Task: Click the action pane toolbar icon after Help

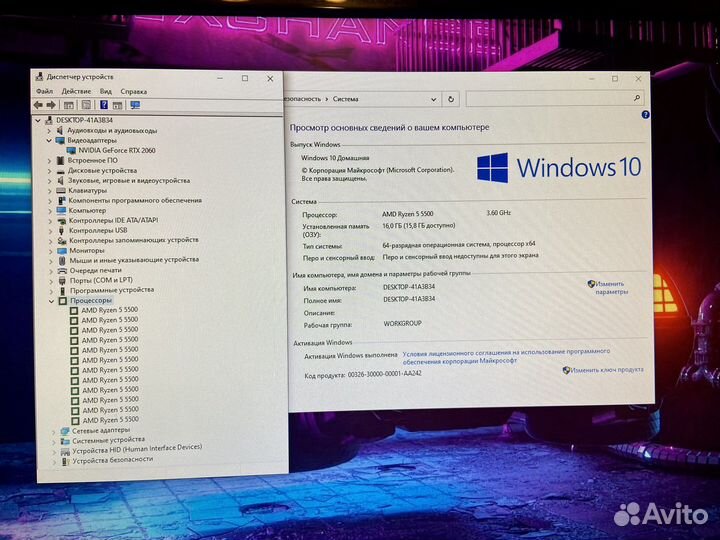Action: (x=118, y=105)
